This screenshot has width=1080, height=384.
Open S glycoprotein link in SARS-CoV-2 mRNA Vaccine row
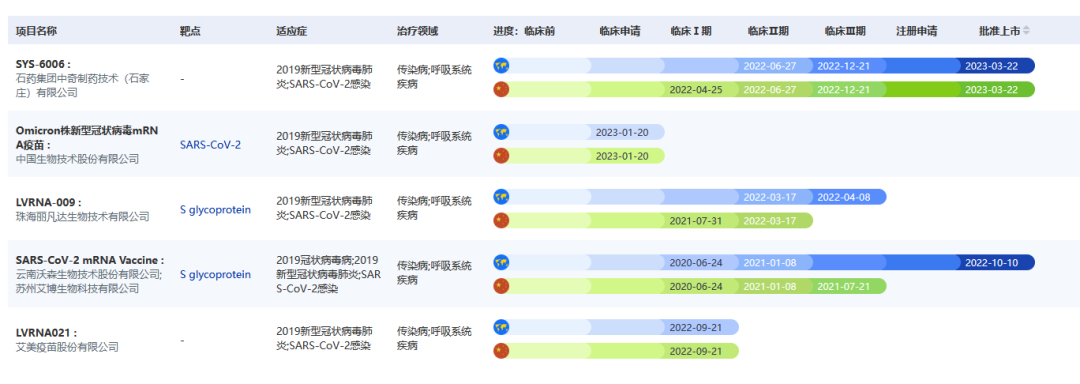point(215,275)
